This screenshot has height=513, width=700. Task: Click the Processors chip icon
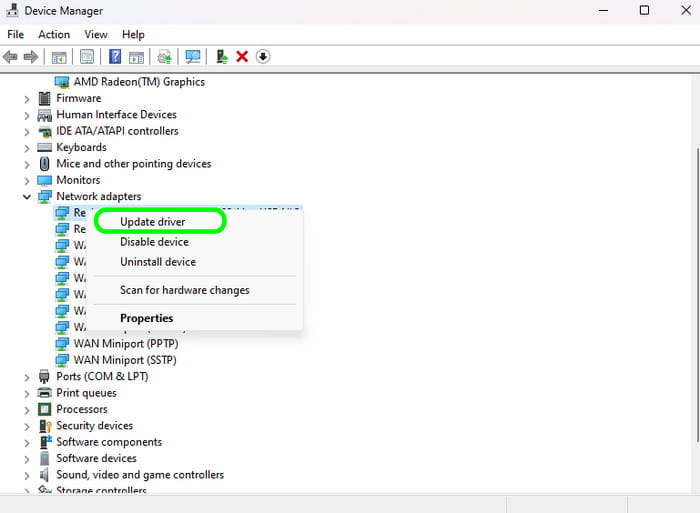[44, 409]
